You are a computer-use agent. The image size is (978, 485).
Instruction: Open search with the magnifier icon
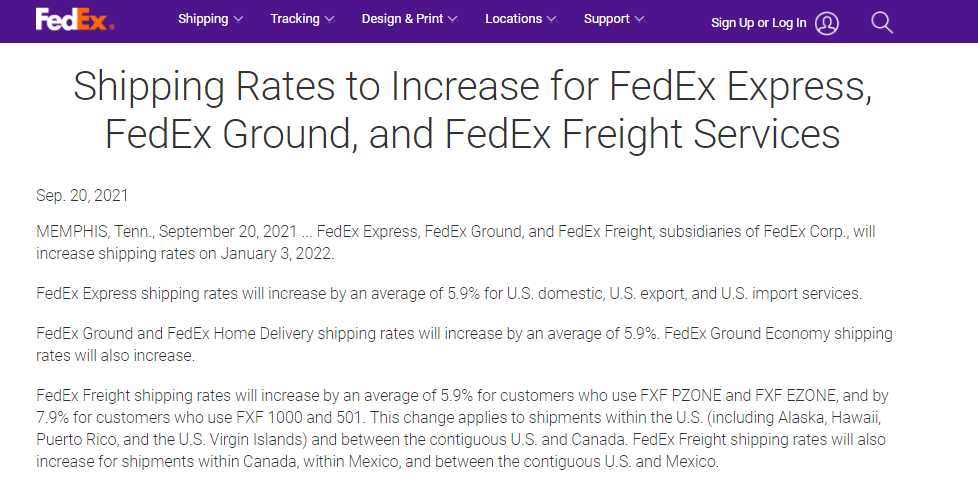point(881,23)
